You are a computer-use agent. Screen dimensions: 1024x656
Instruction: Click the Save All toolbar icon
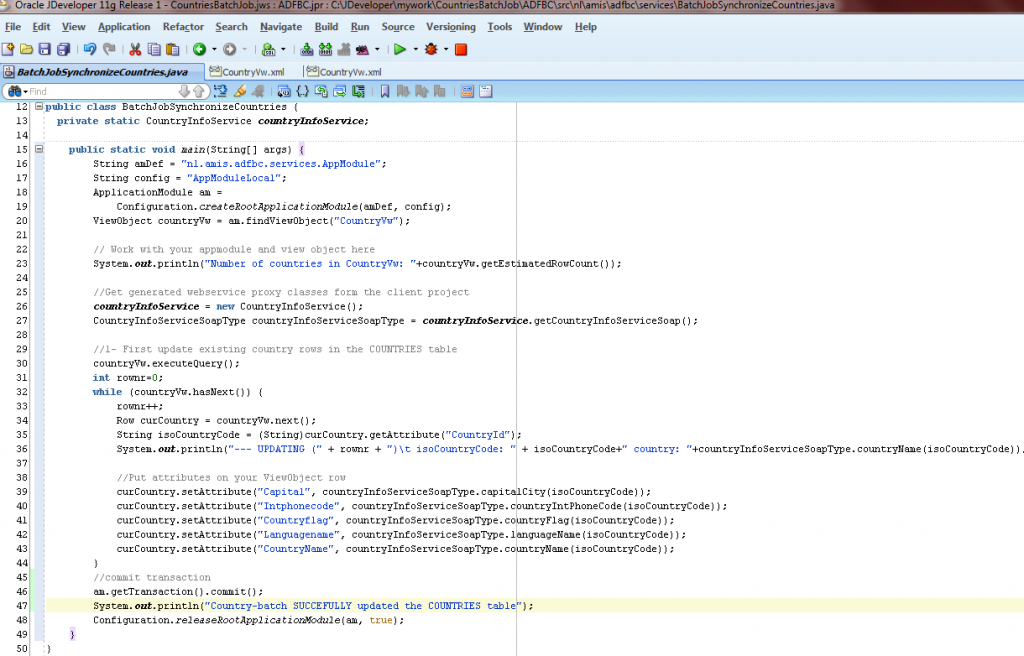[61, 49]
